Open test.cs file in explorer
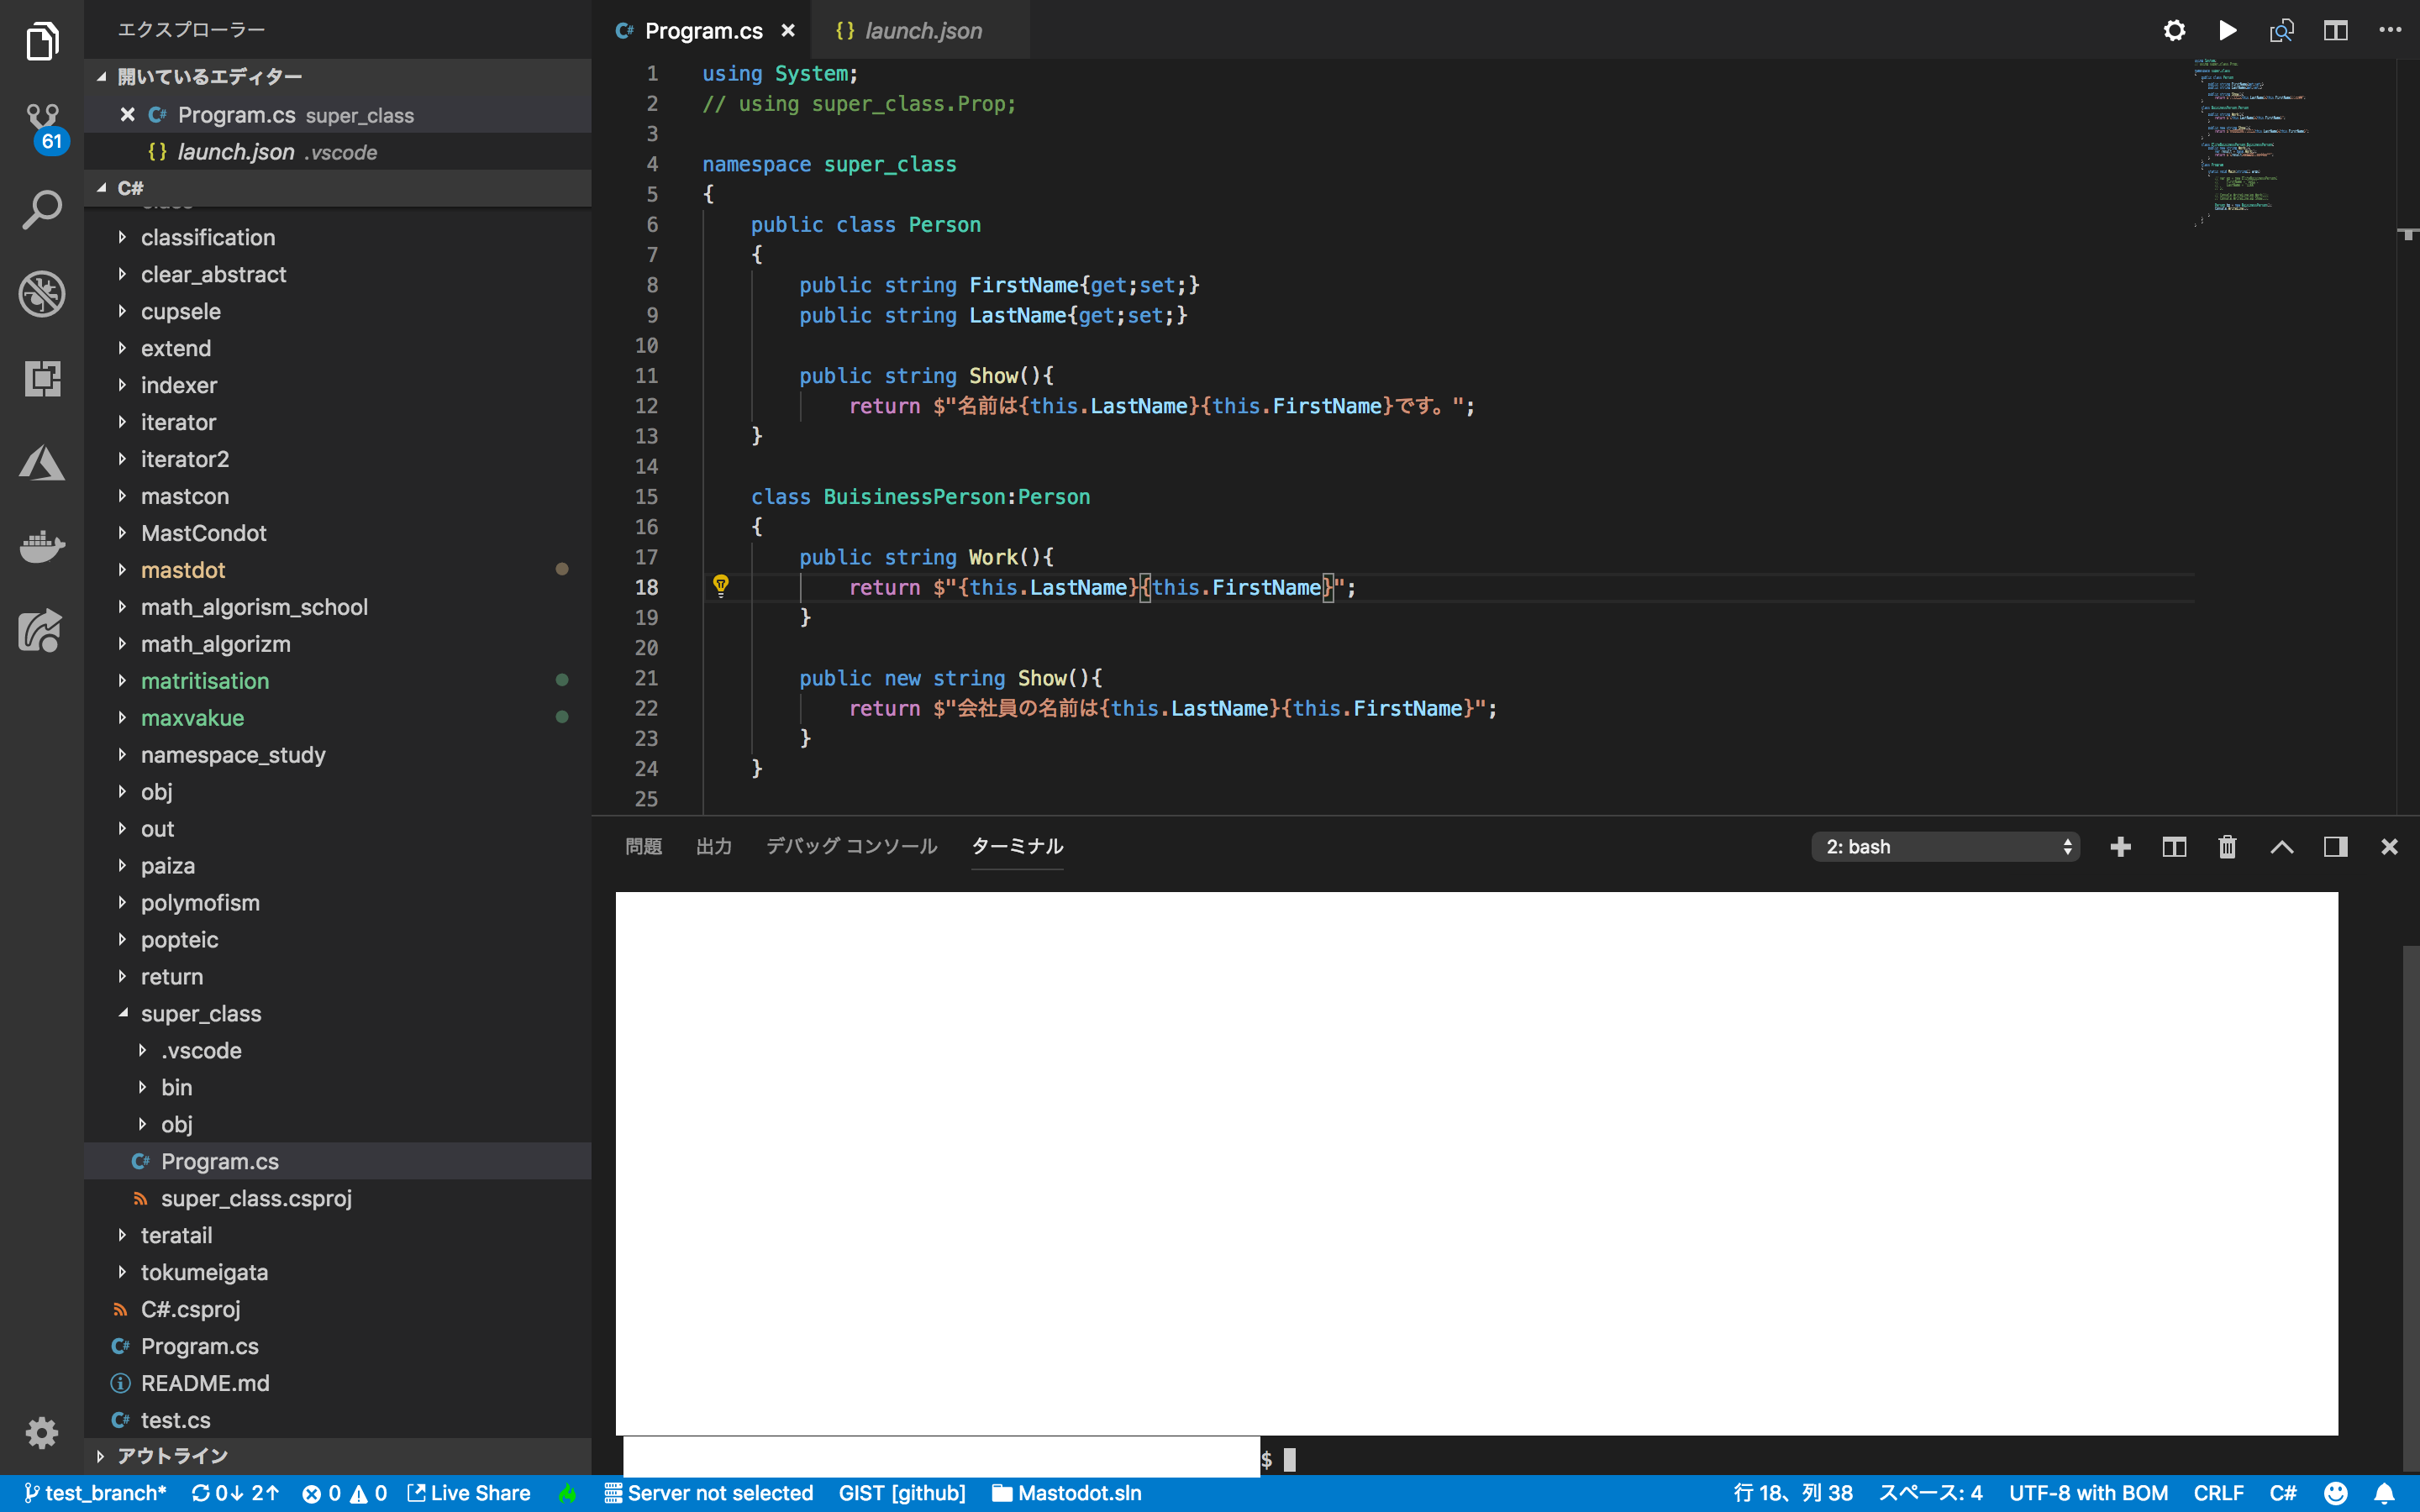Viewport: 2420px width, 1512px height. (x=338, y=1420)
